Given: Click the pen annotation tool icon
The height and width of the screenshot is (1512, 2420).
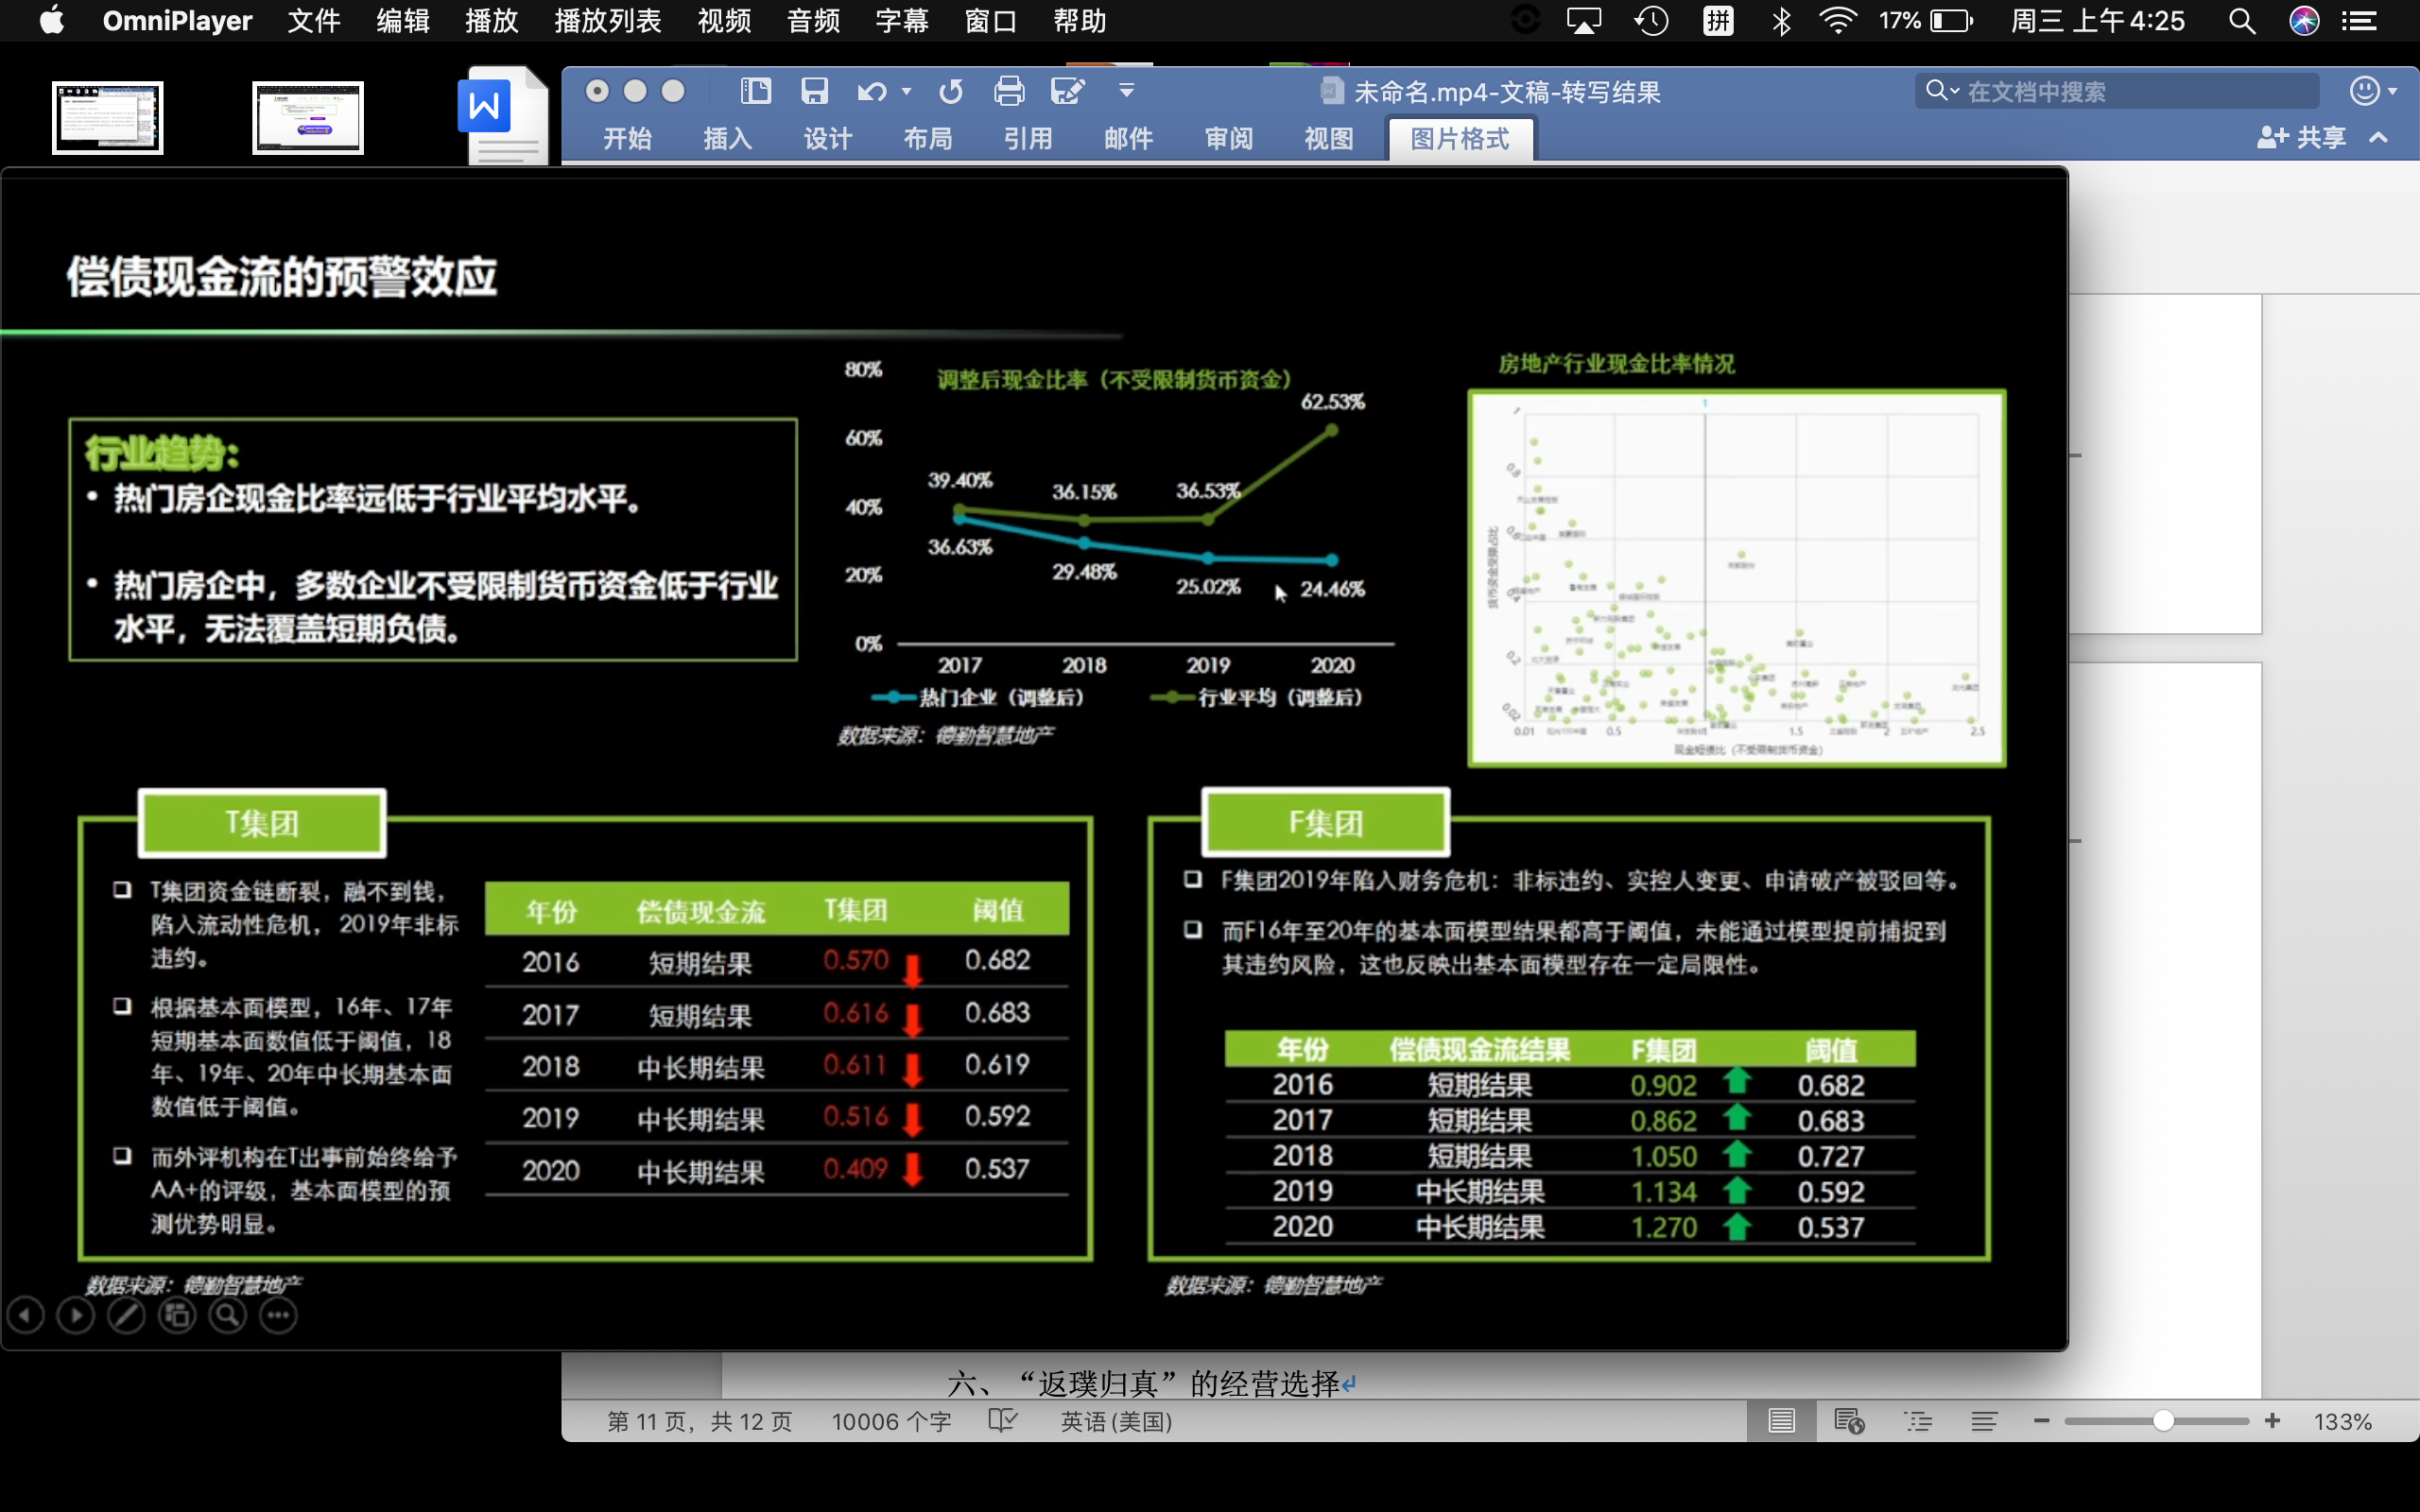Looking at the screenshot, I should pyautogui.click(x=126, y=1315).
